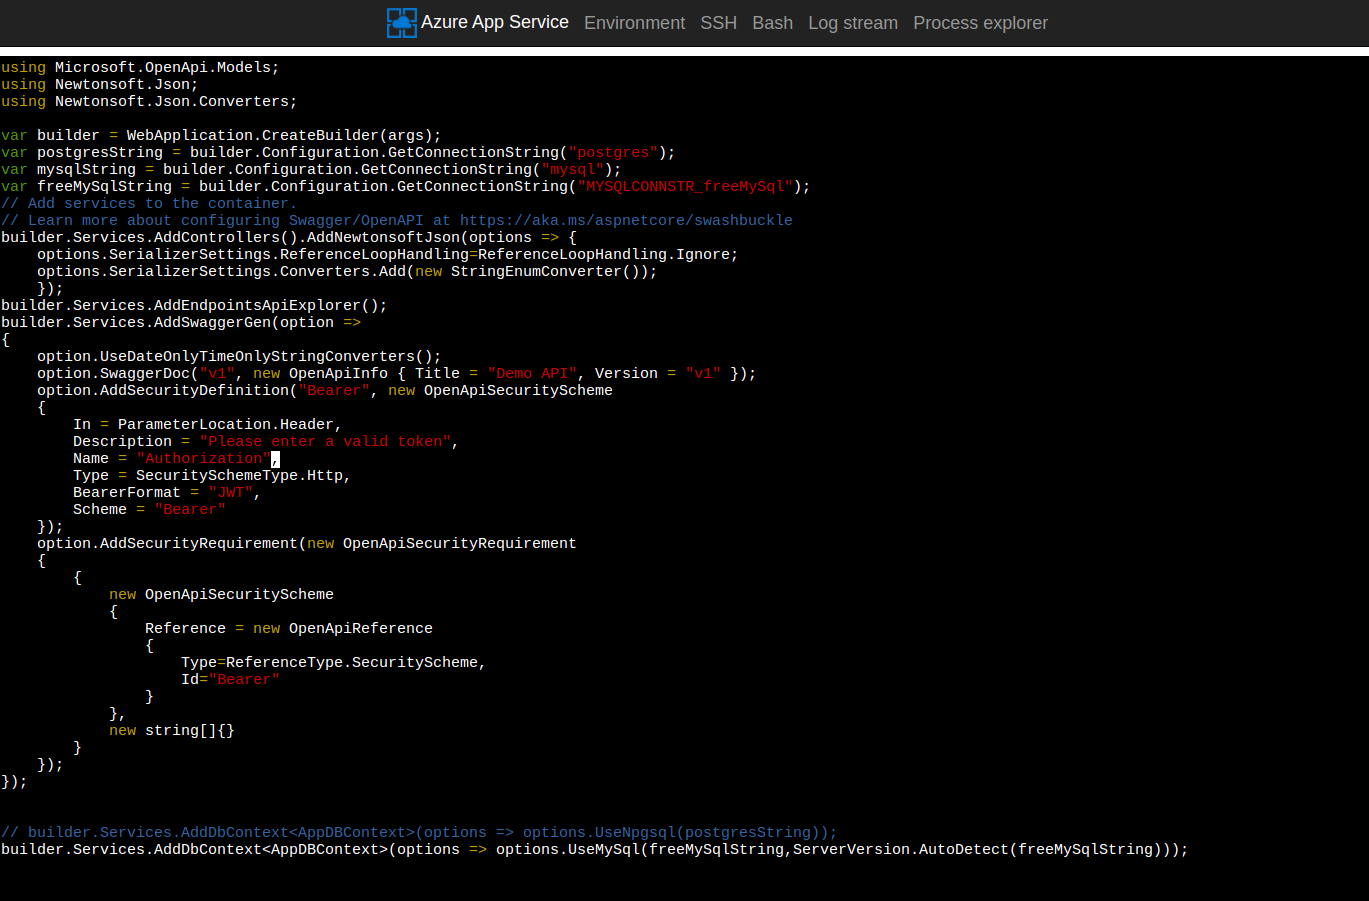Click the UseDateOnlyTimeOnlyStringConverters() line
Image resolution: width=1369 pixels, height=901 pixels.
click(x=239, y=356)
